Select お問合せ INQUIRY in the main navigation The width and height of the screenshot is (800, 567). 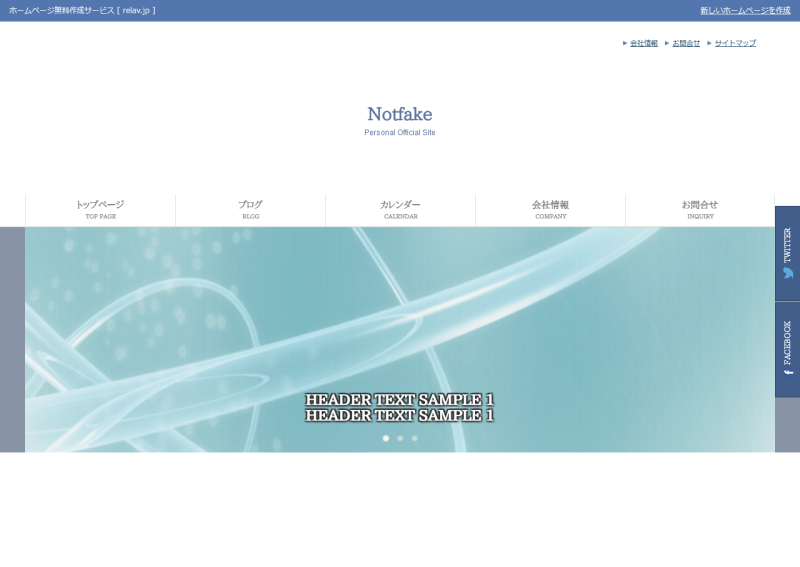point(700,209)
